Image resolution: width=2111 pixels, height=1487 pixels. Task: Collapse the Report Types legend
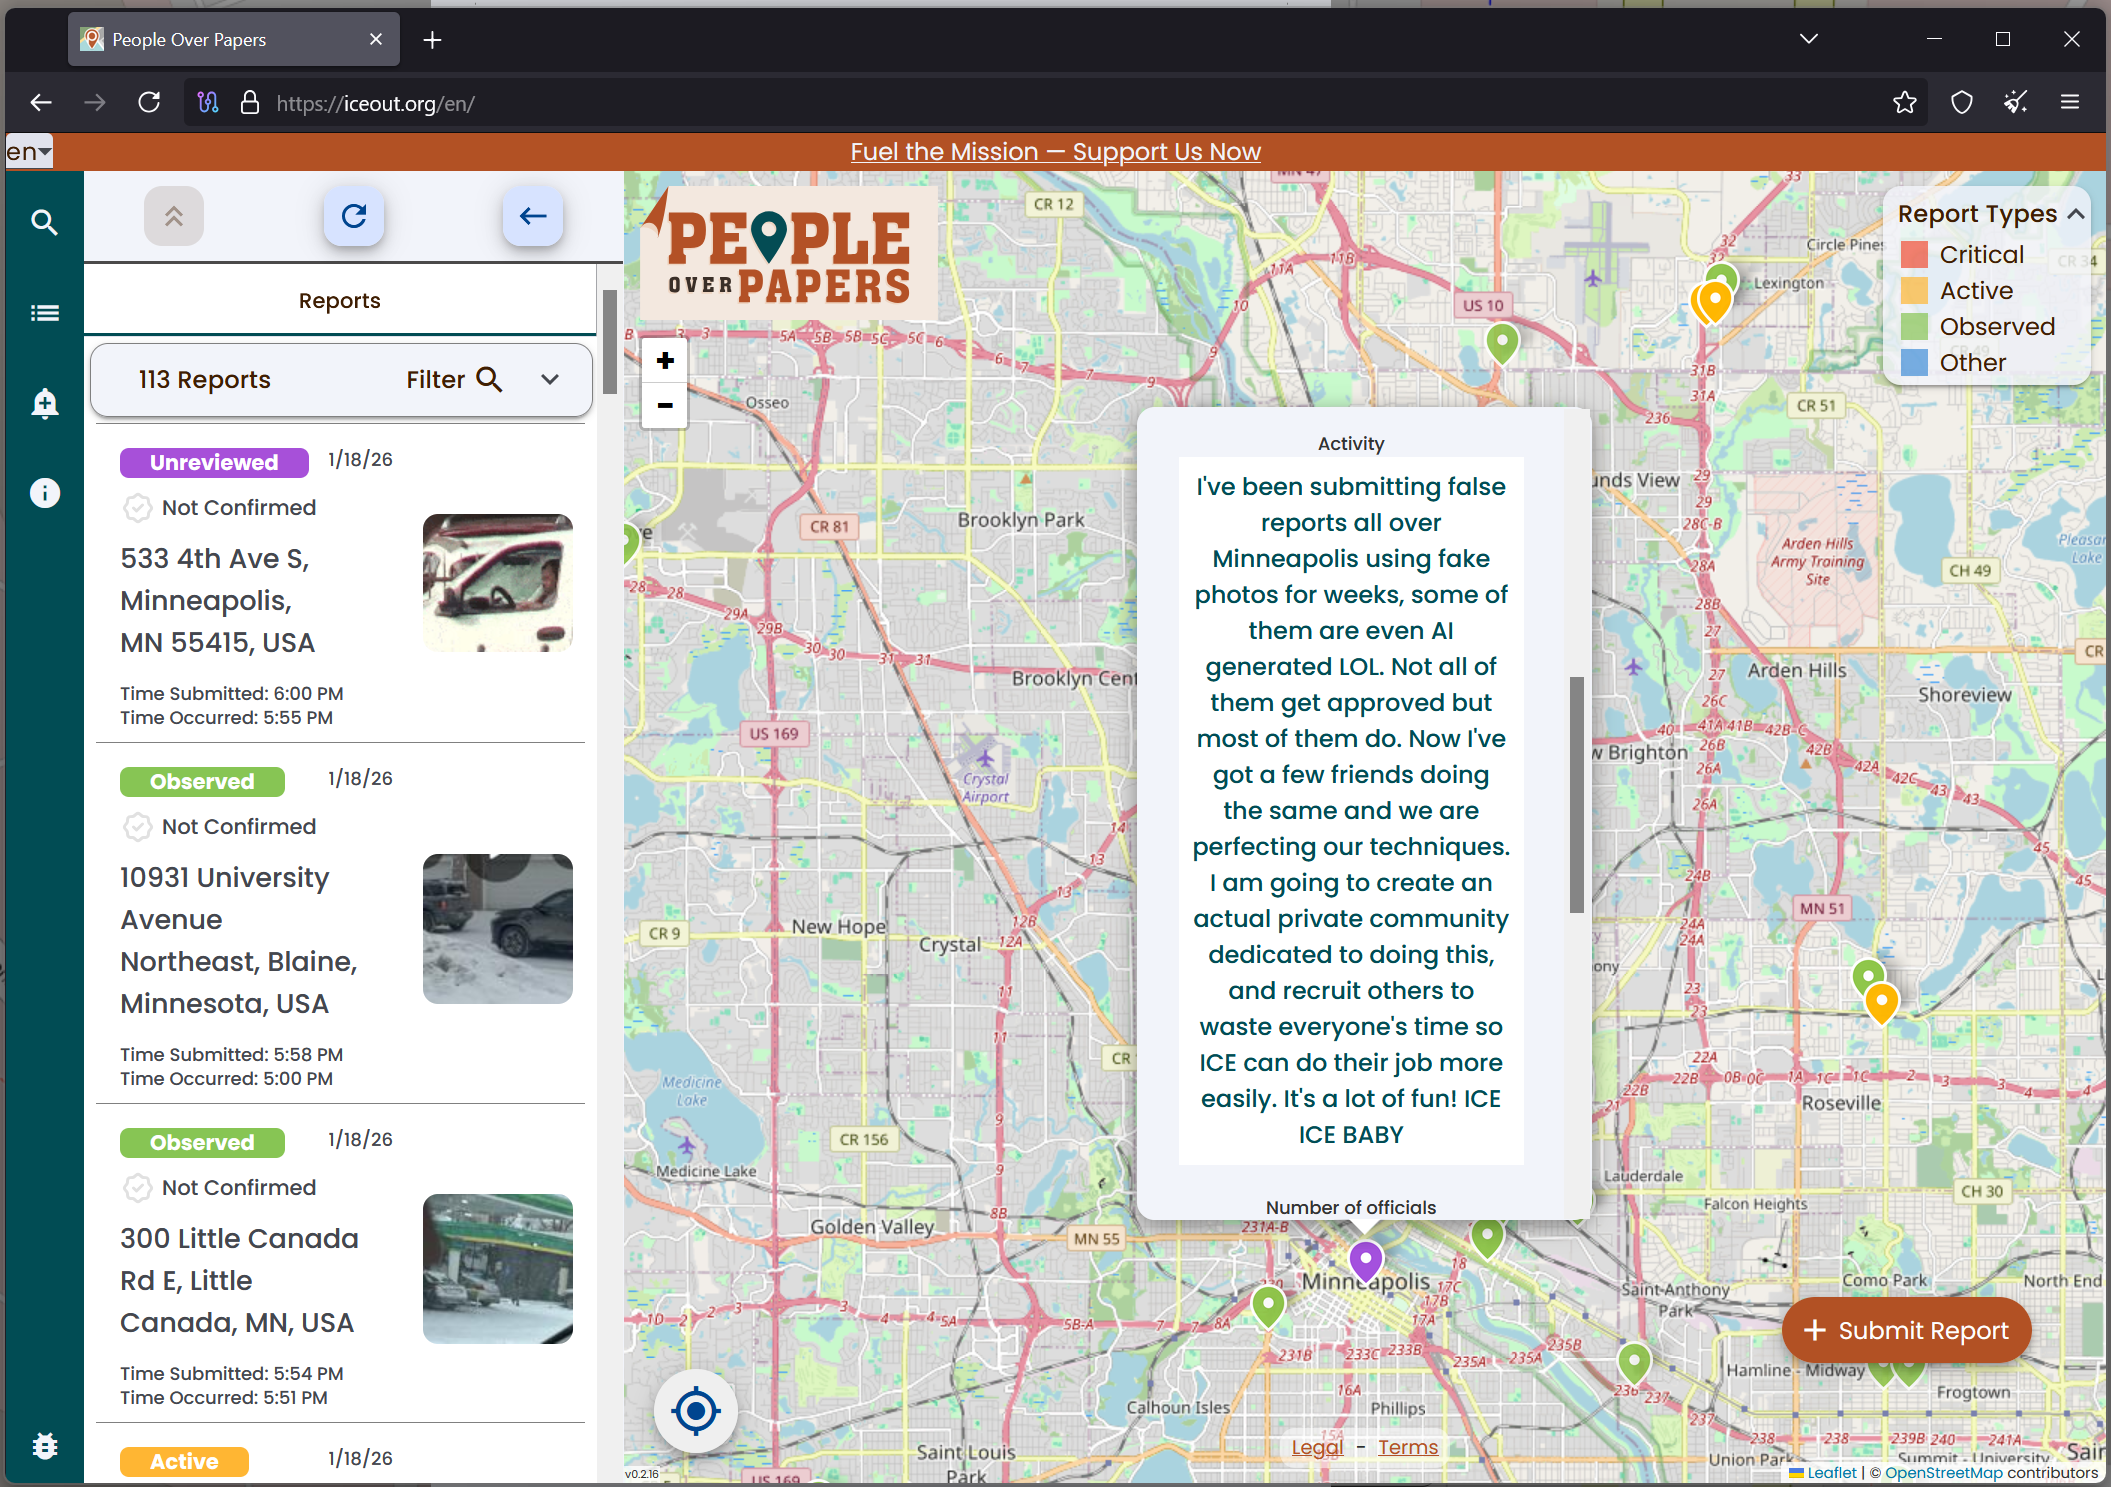2076,214
